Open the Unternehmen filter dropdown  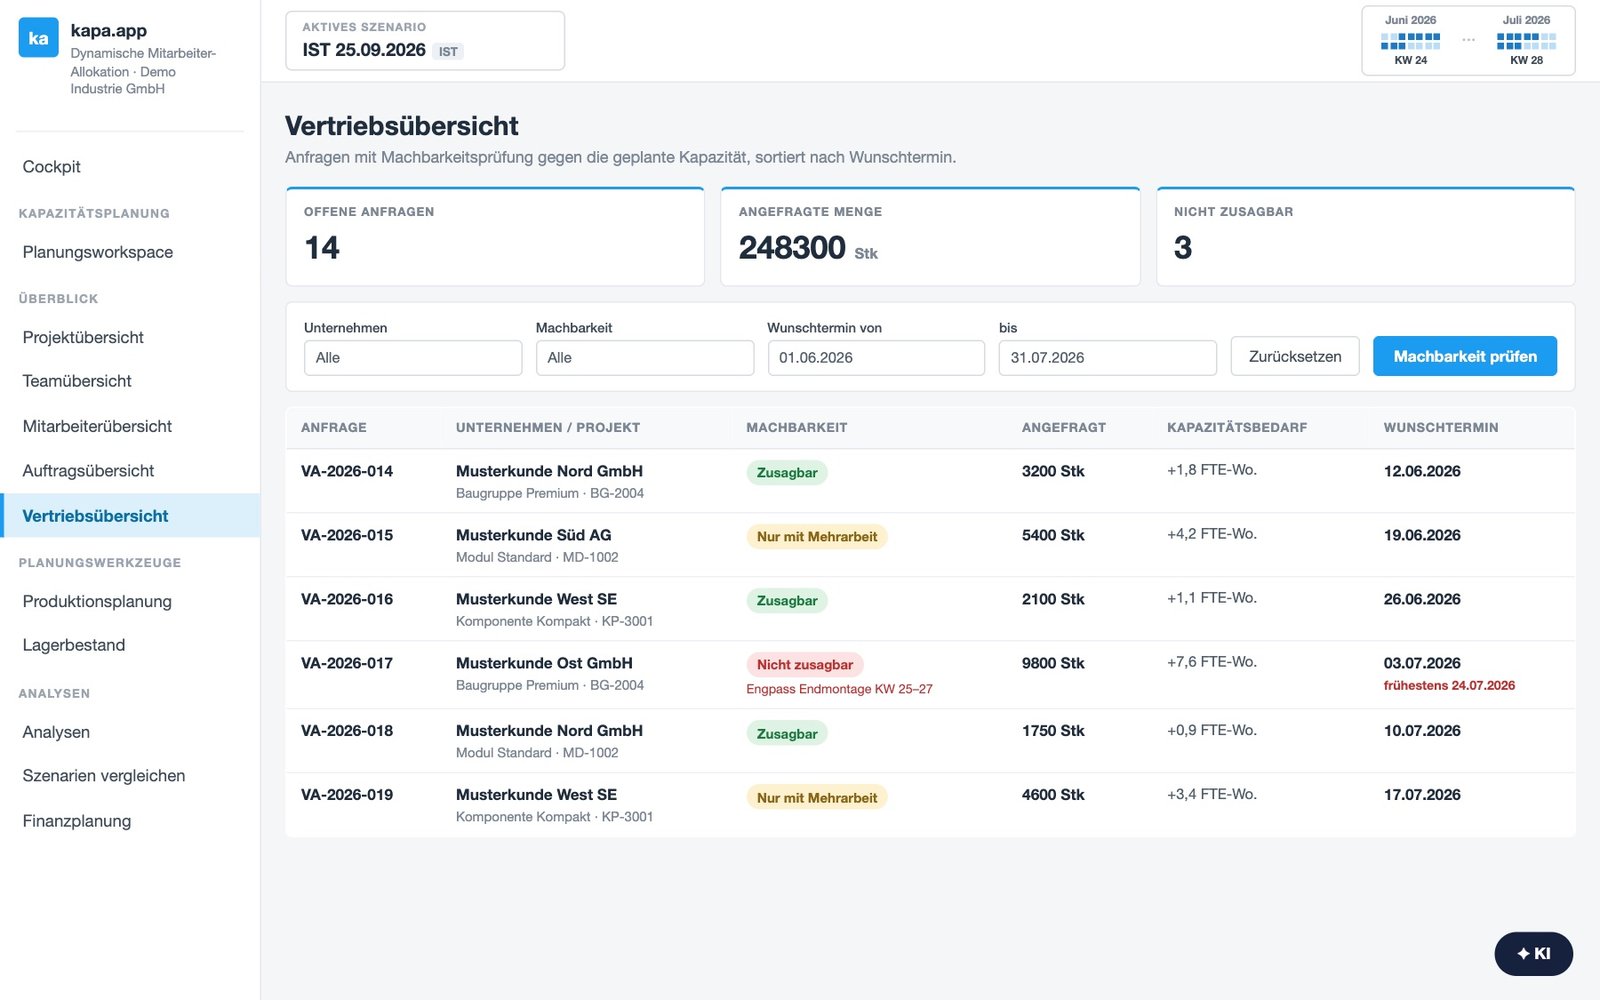(413, 358)
